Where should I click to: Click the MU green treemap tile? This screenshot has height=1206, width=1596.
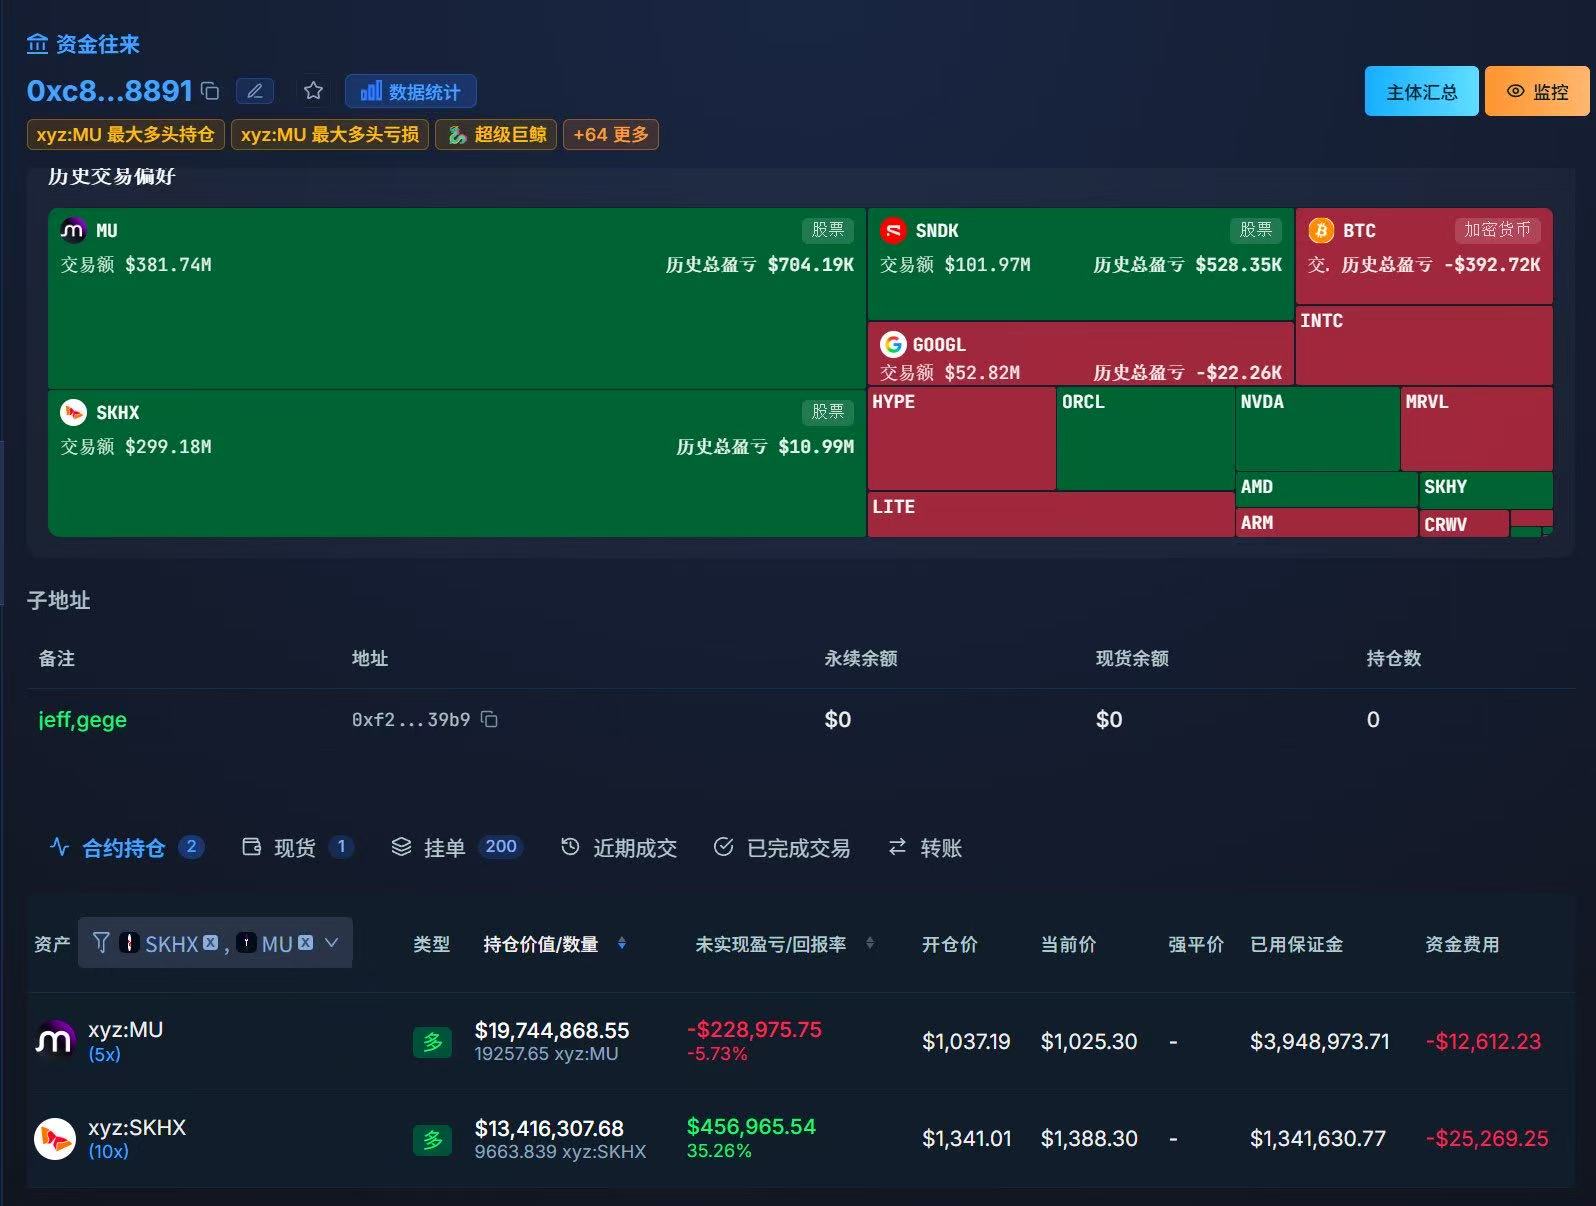point(457,298)
